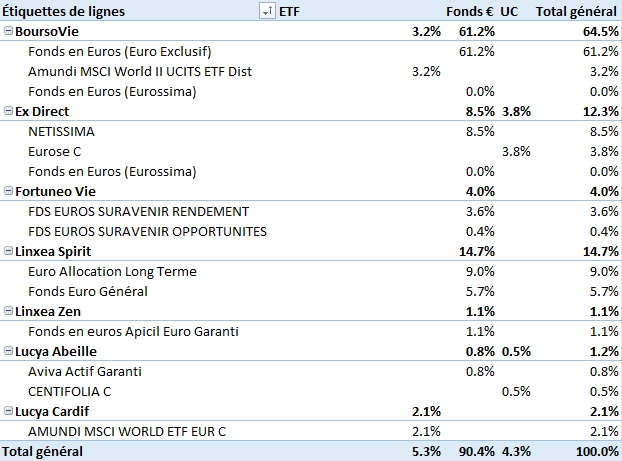Collapse the Linxea Zen group
This screenshot has width=622, height=461.
9,311
